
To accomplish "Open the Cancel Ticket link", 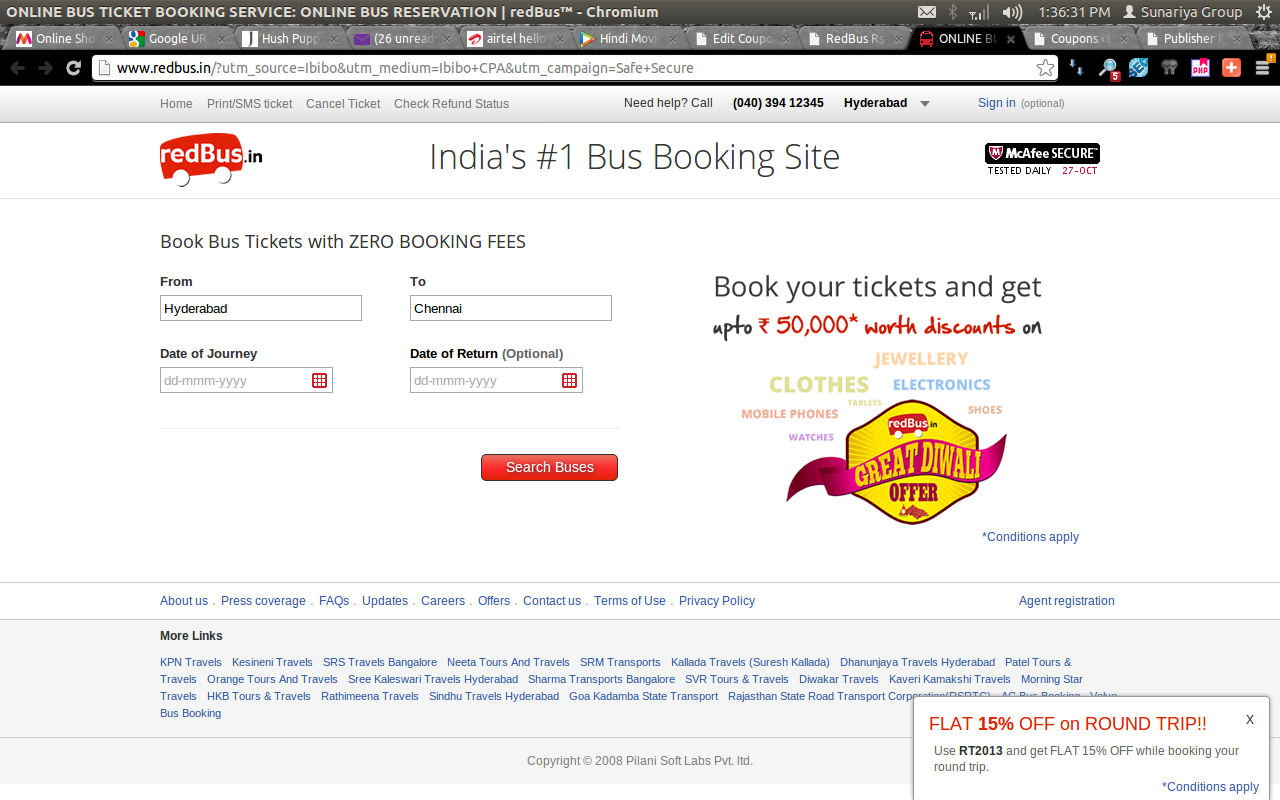I will pyautogui.click(x=343, y=104).
